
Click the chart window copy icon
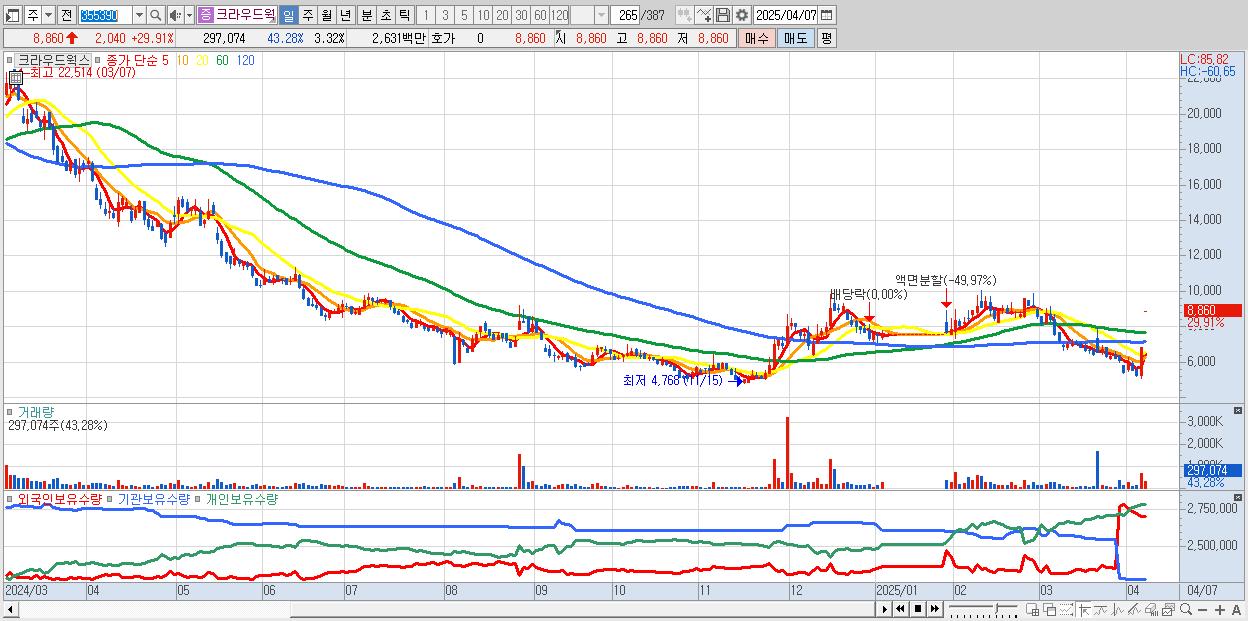(1168, 609)
